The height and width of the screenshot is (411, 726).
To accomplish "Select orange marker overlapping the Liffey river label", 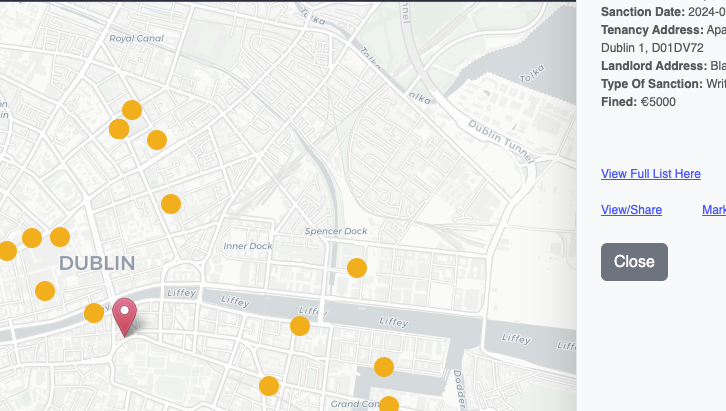I will click(300, 326).
